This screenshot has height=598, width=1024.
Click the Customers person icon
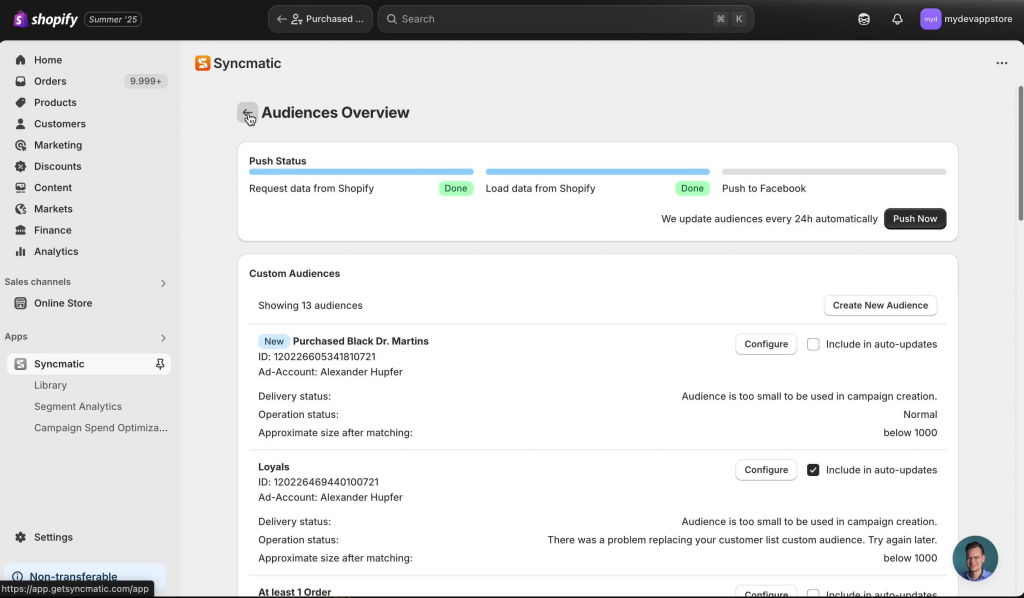coord(20,123)
